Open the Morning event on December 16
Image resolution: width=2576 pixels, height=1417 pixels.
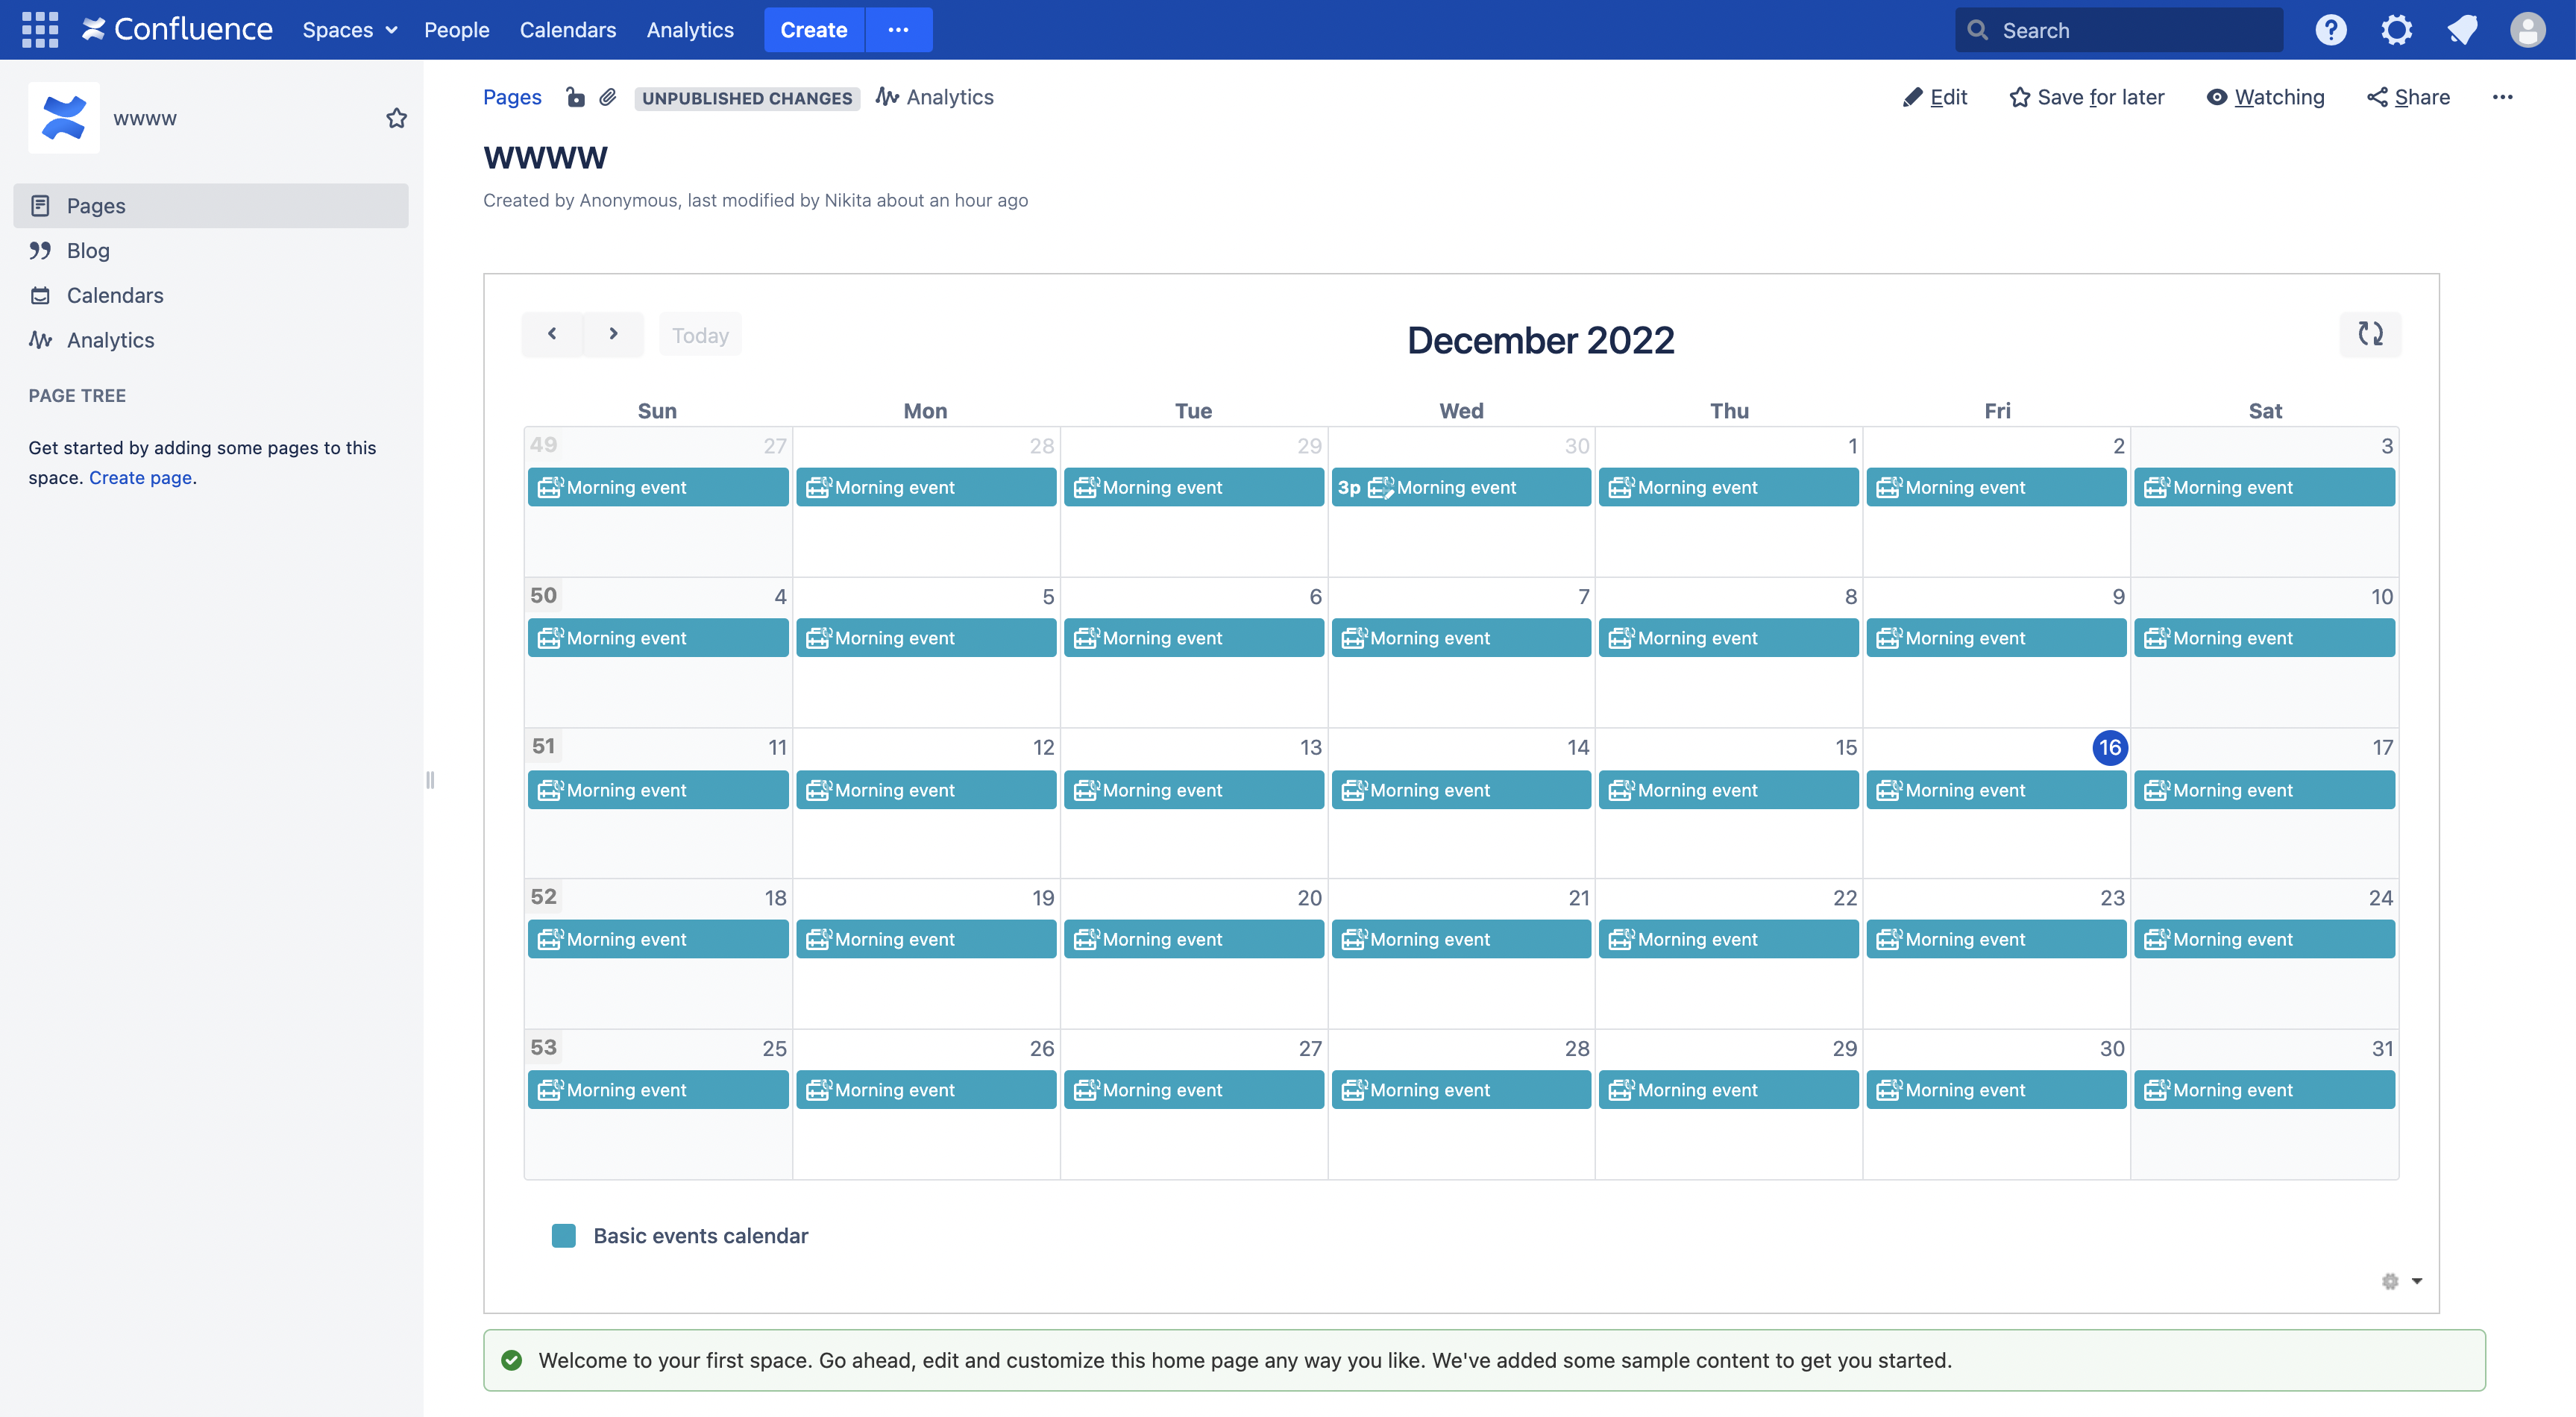coord(1995,790)
